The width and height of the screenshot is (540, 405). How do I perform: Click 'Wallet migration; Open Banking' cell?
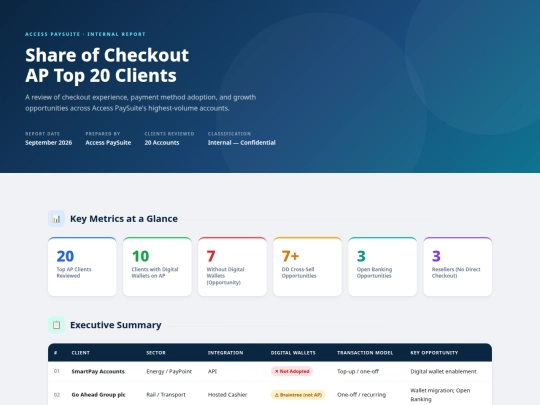point(440,395)
